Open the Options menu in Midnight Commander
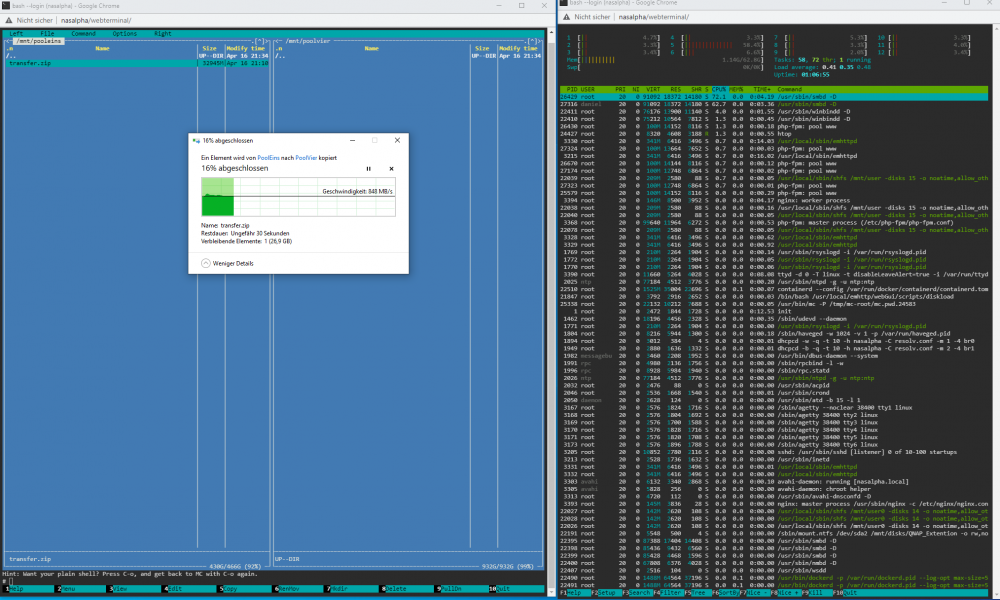The height and width of the screenshot is (600, 1000). (124, 34)
